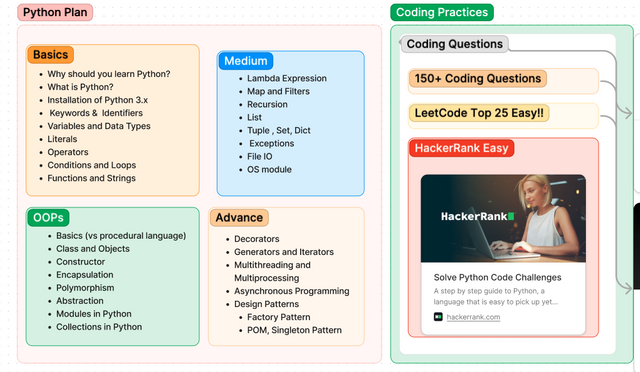Select 'POM, Singleton Pattern' sub-item

click(294, 331)
